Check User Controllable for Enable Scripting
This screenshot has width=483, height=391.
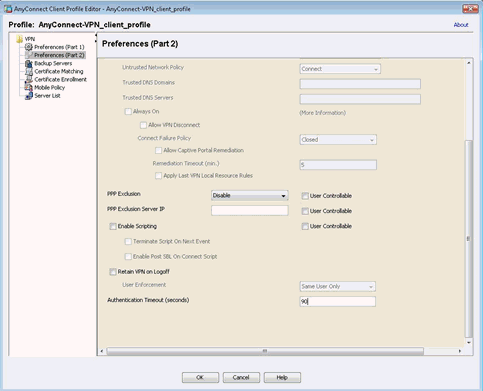click(x=305, y=226)
